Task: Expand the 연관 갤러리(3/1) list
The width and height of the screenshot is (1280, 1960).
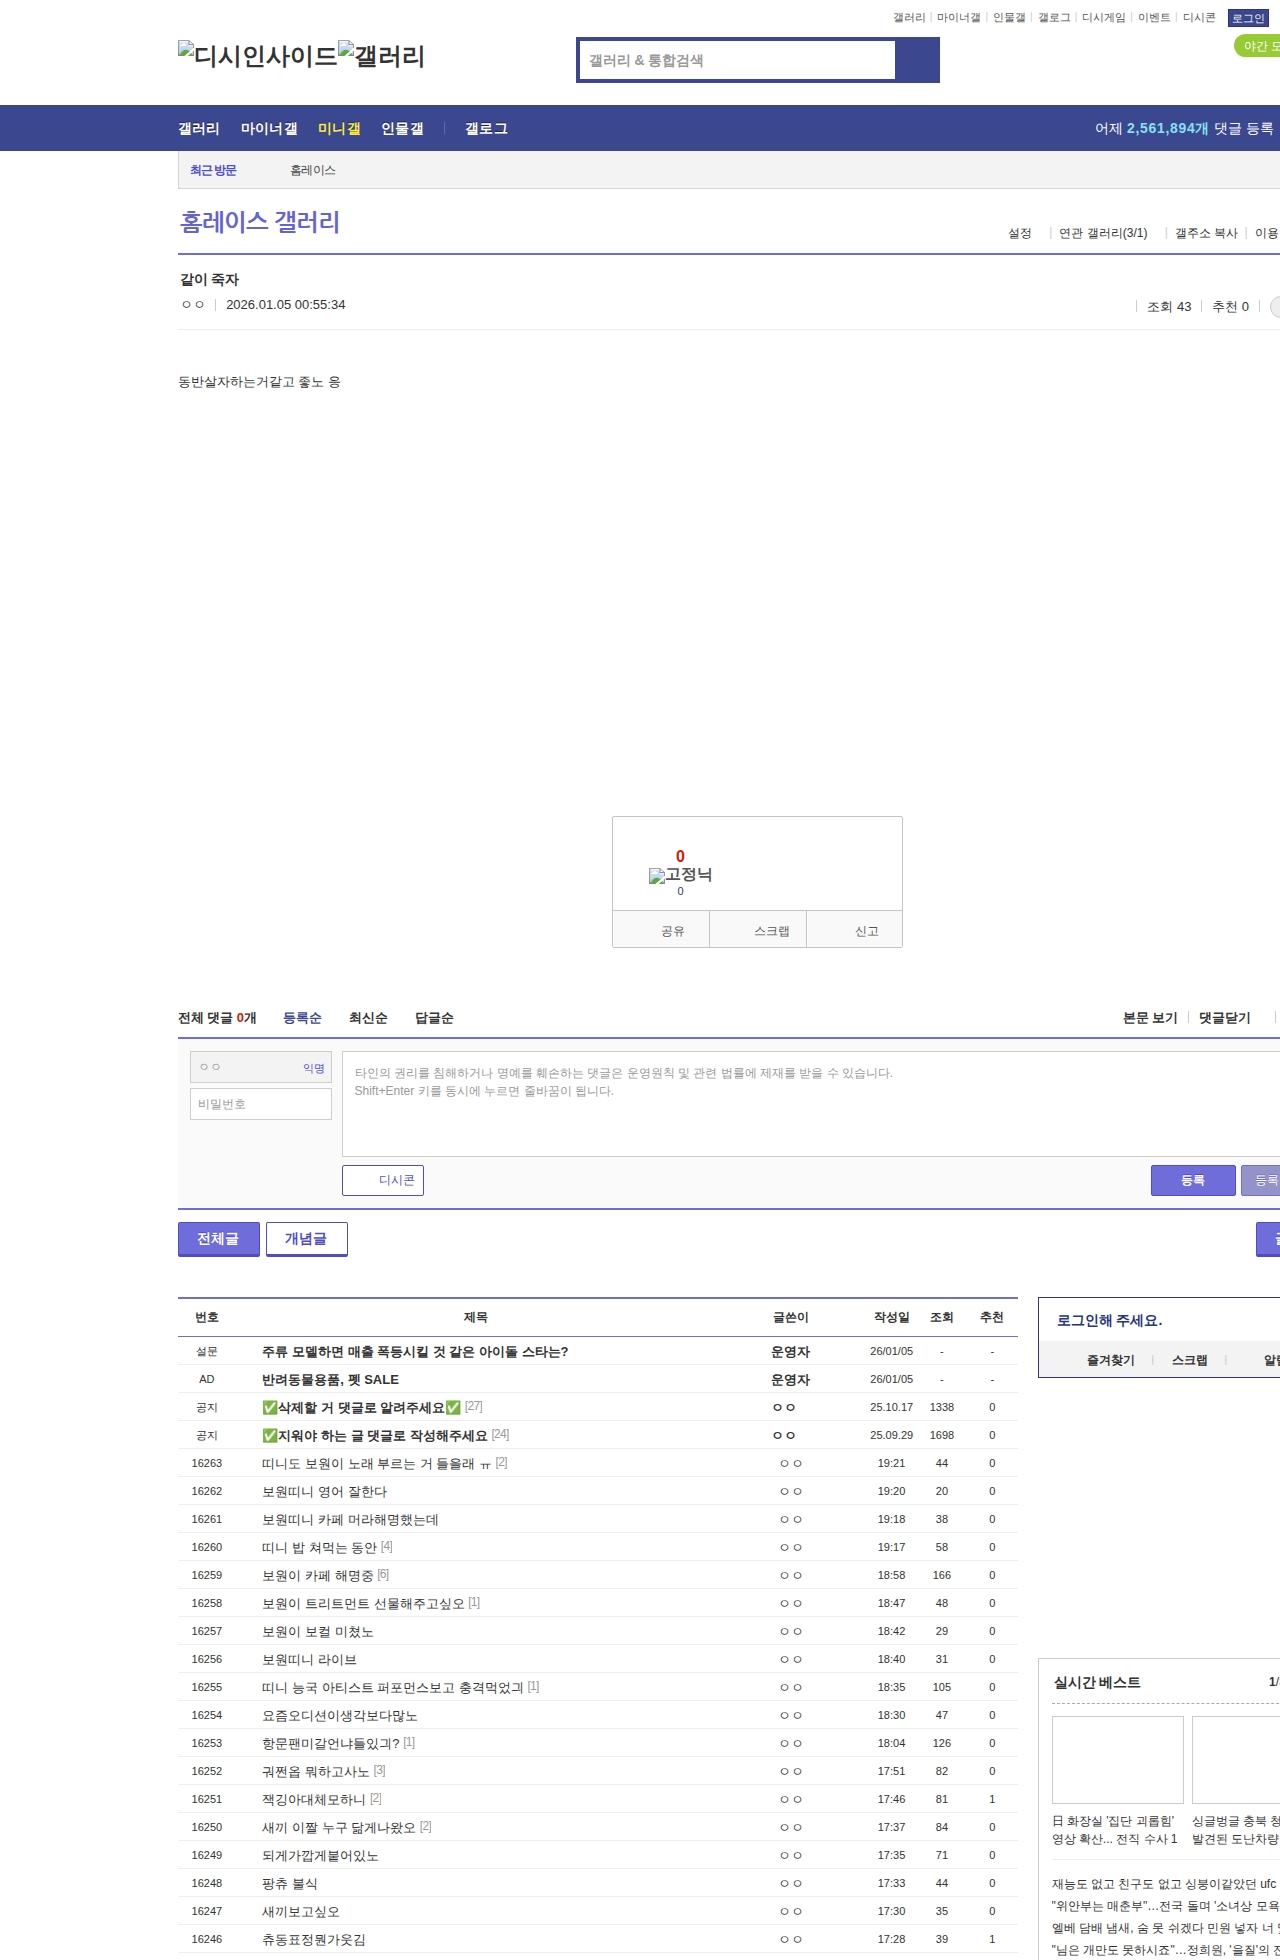Action: 1103,233
